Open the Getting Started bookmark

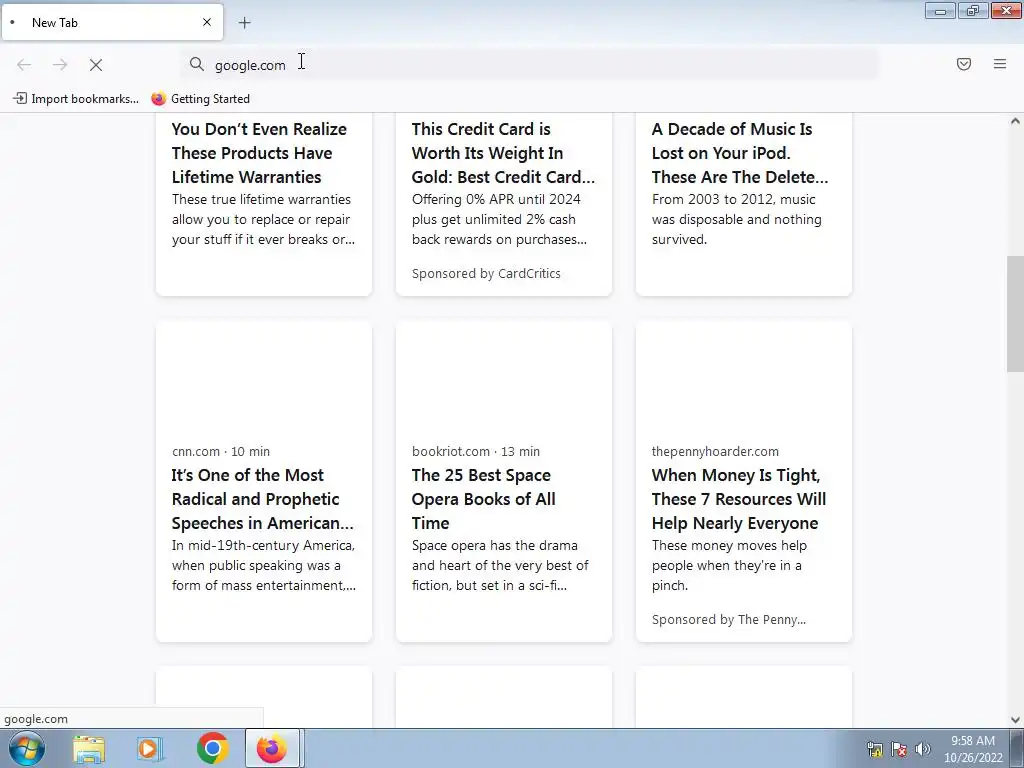tap(200, 99)
